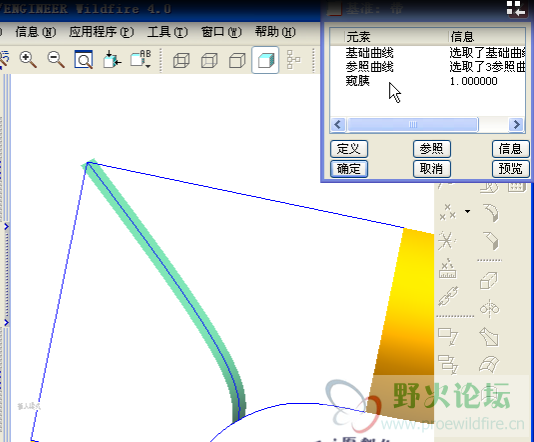Expand the datum point tool flyout arrow

point(468,211)
